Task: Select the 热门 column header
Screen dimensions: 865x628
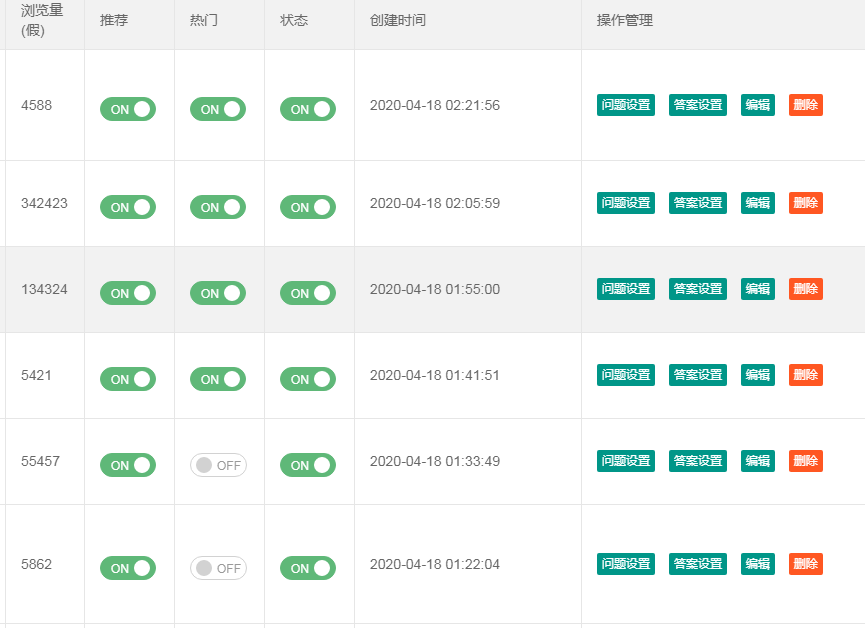Action: click(x=204, y=20)
